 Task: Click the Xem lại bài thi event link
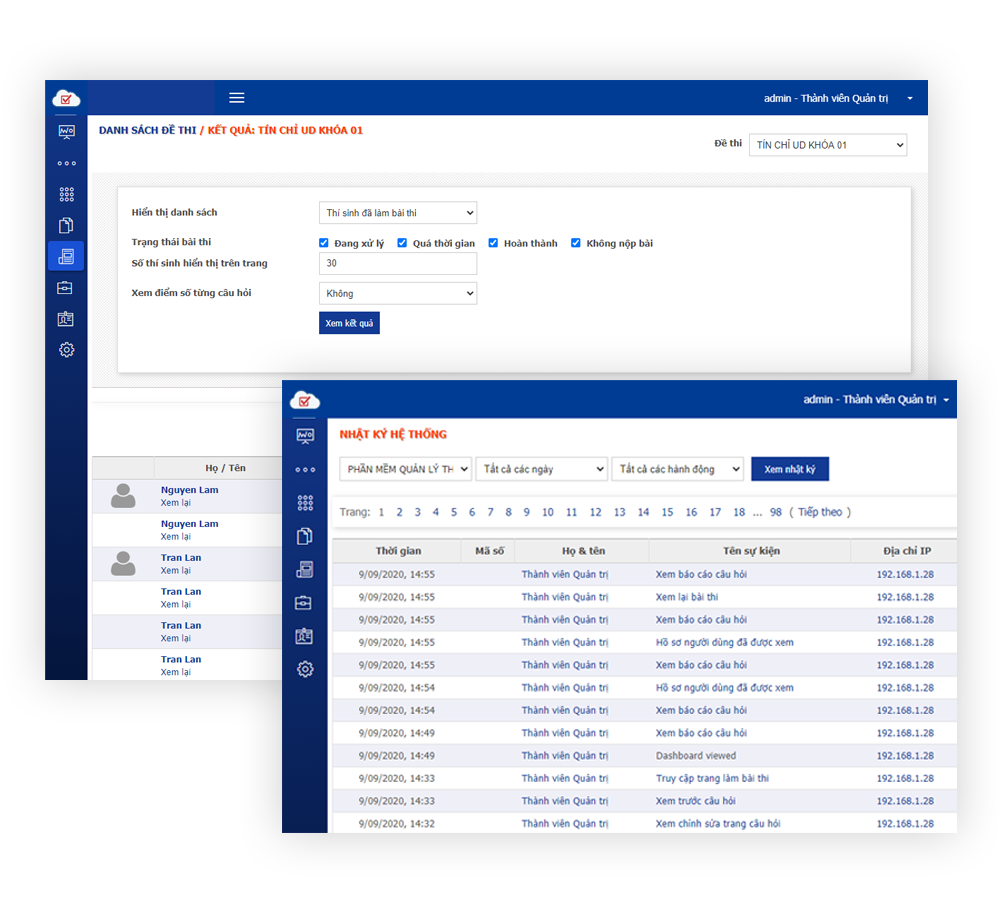tap(687, 597)
